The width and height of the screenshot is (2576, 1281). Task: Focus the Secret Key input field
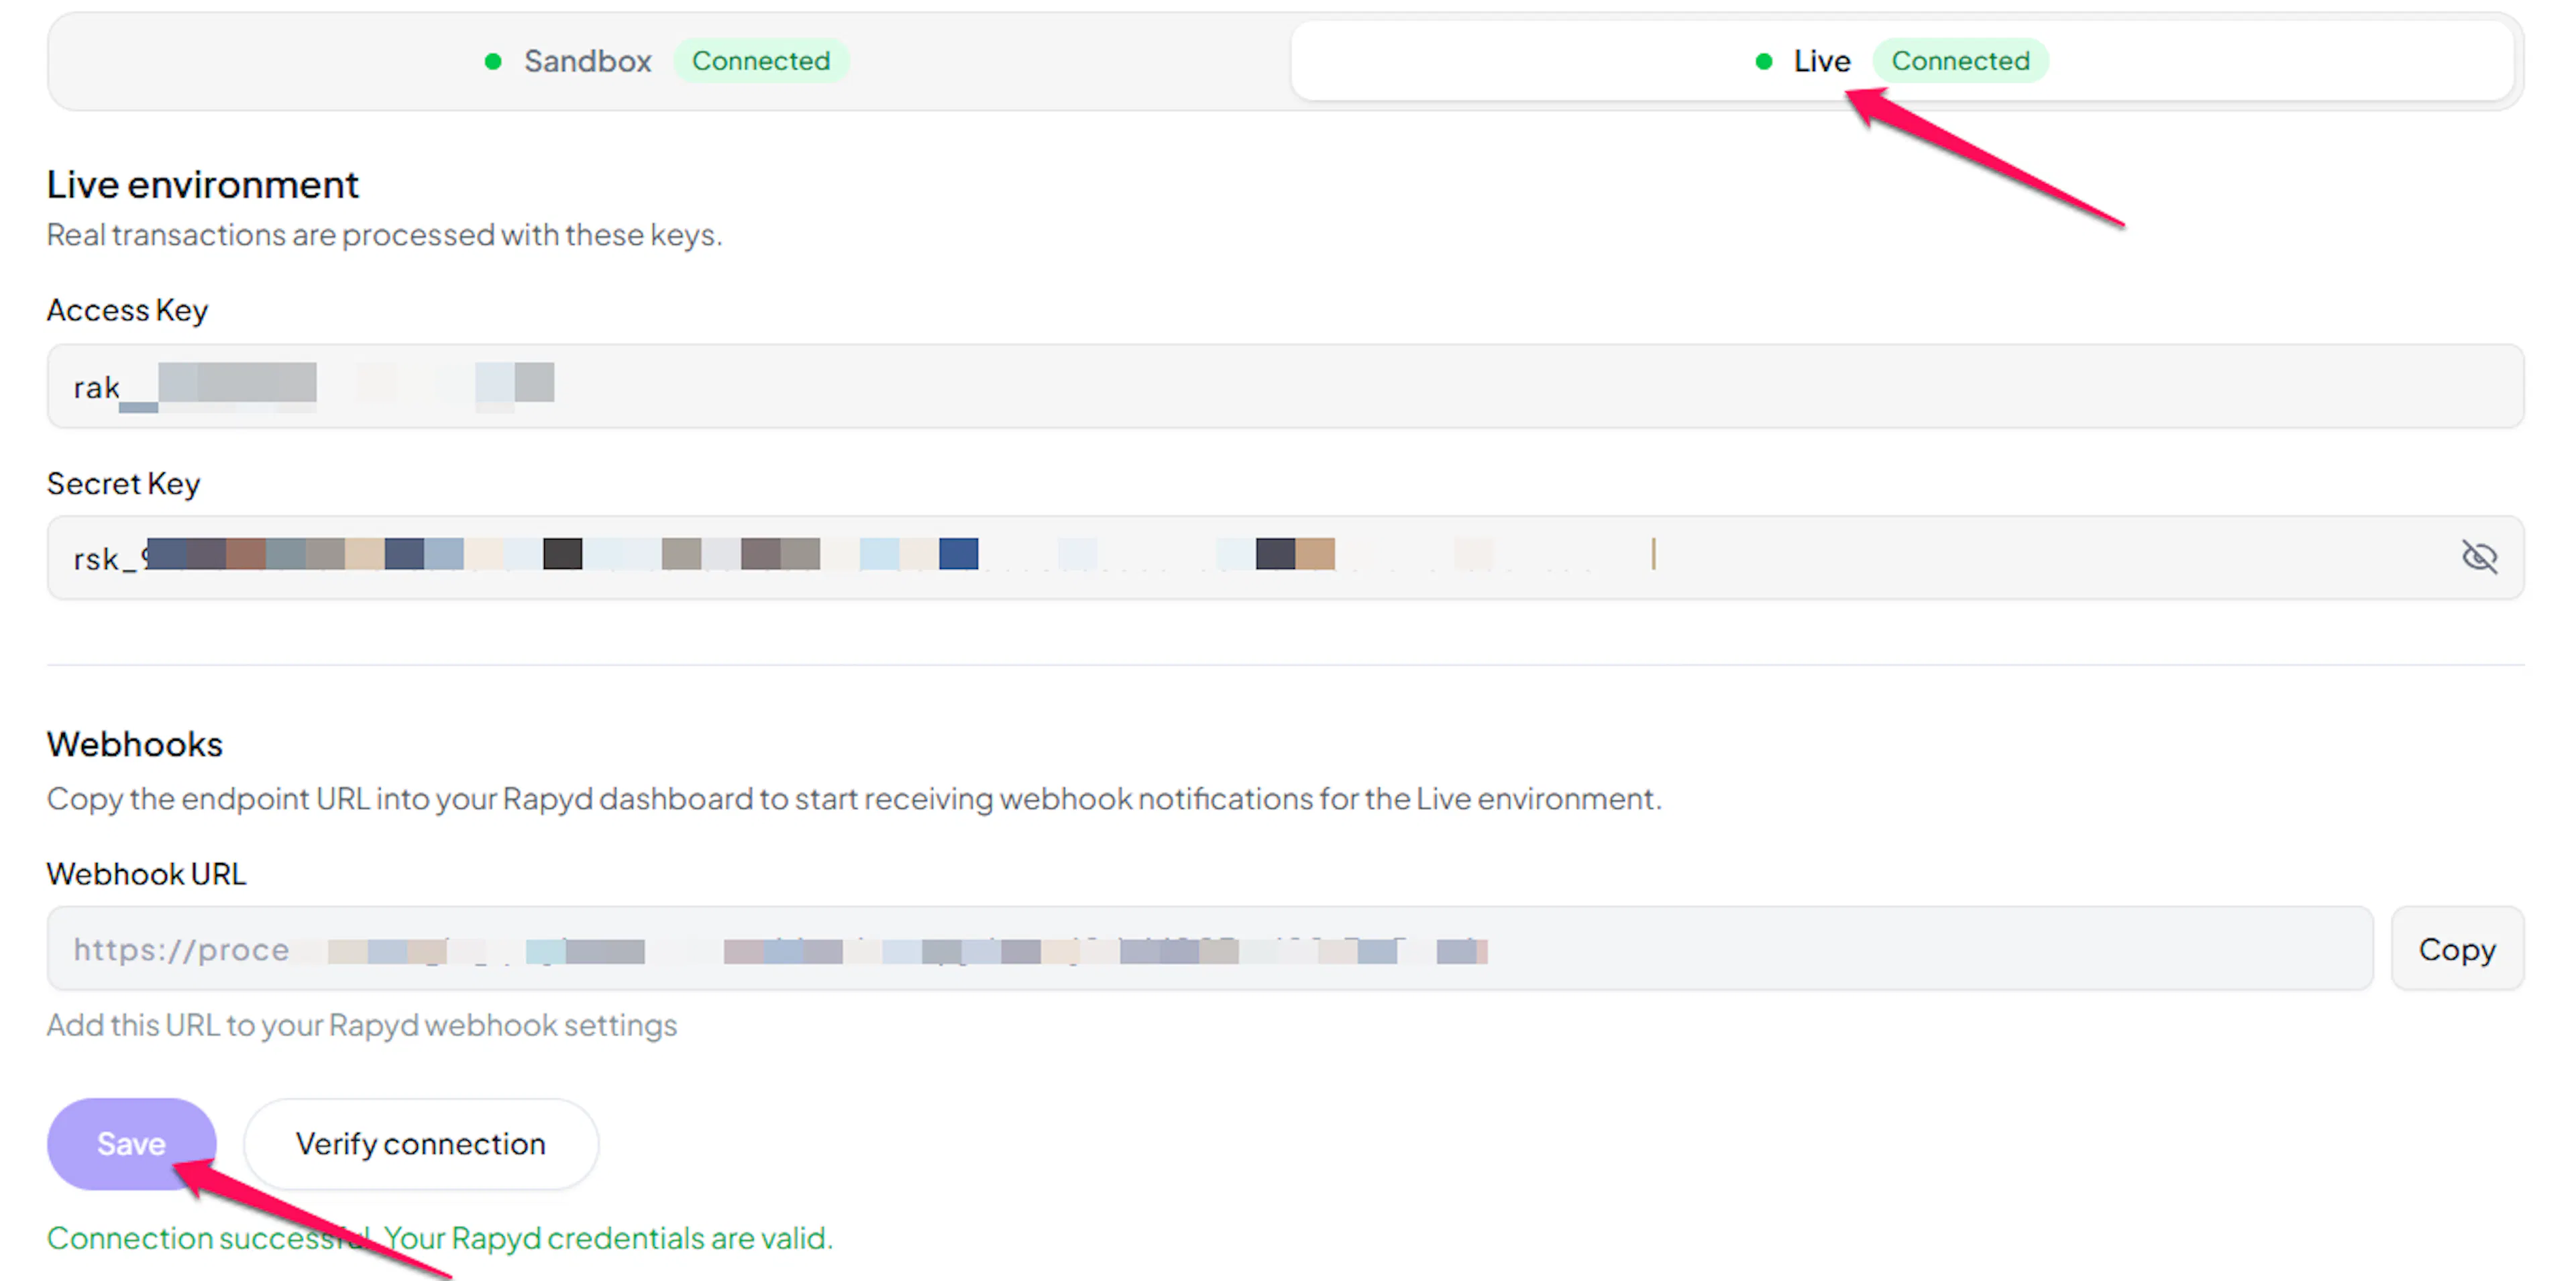1285,558
